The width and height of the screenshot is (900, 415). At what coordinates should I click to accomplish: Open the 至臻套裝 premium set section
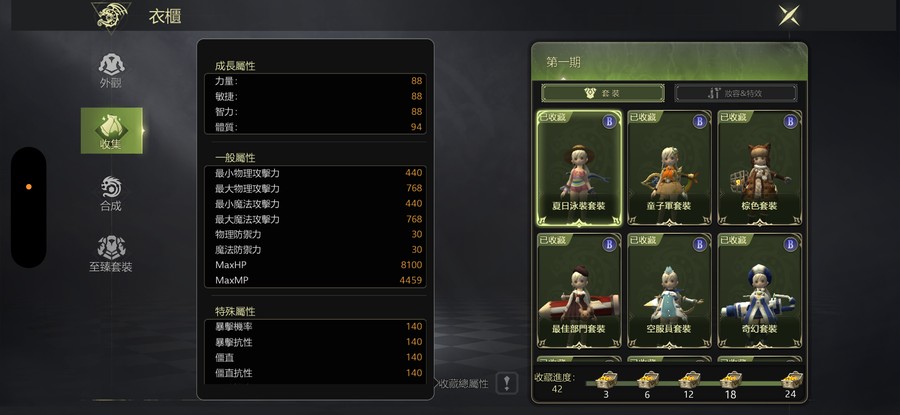[x=111, y=254]
